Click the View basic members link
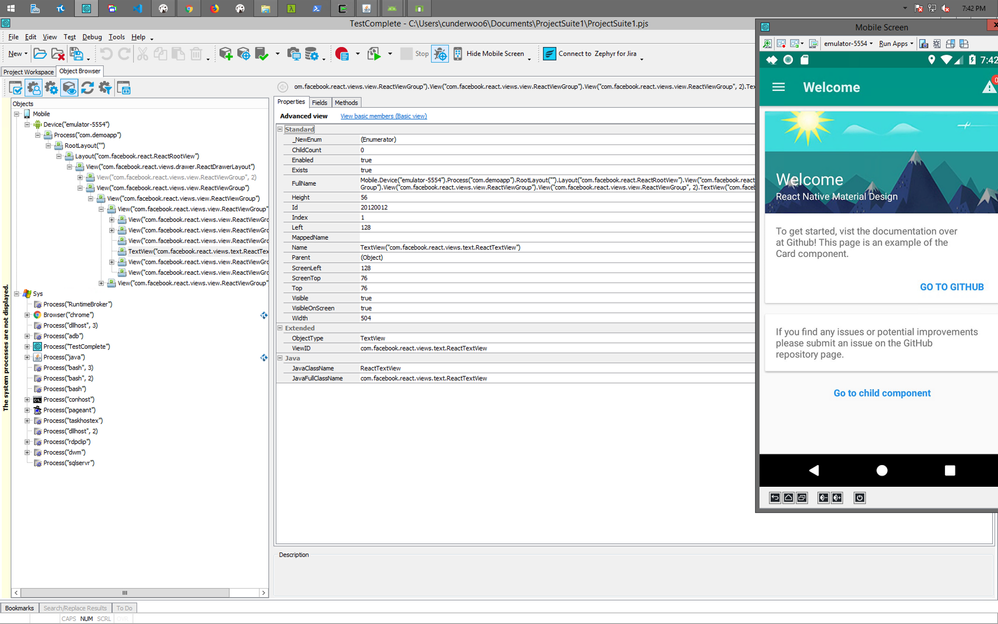 384,117
